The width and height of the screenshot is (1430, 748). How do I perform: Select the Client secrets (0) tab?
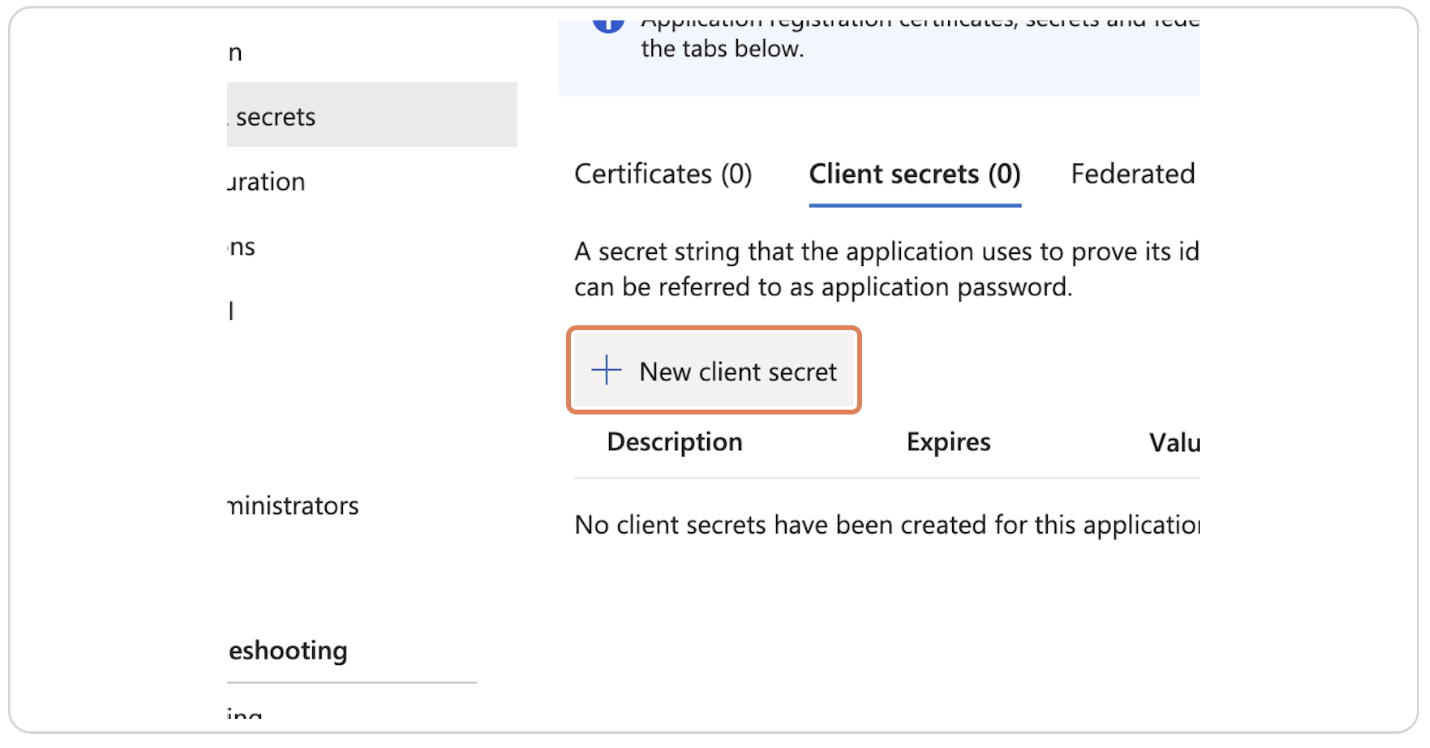[x=914, y=174]
